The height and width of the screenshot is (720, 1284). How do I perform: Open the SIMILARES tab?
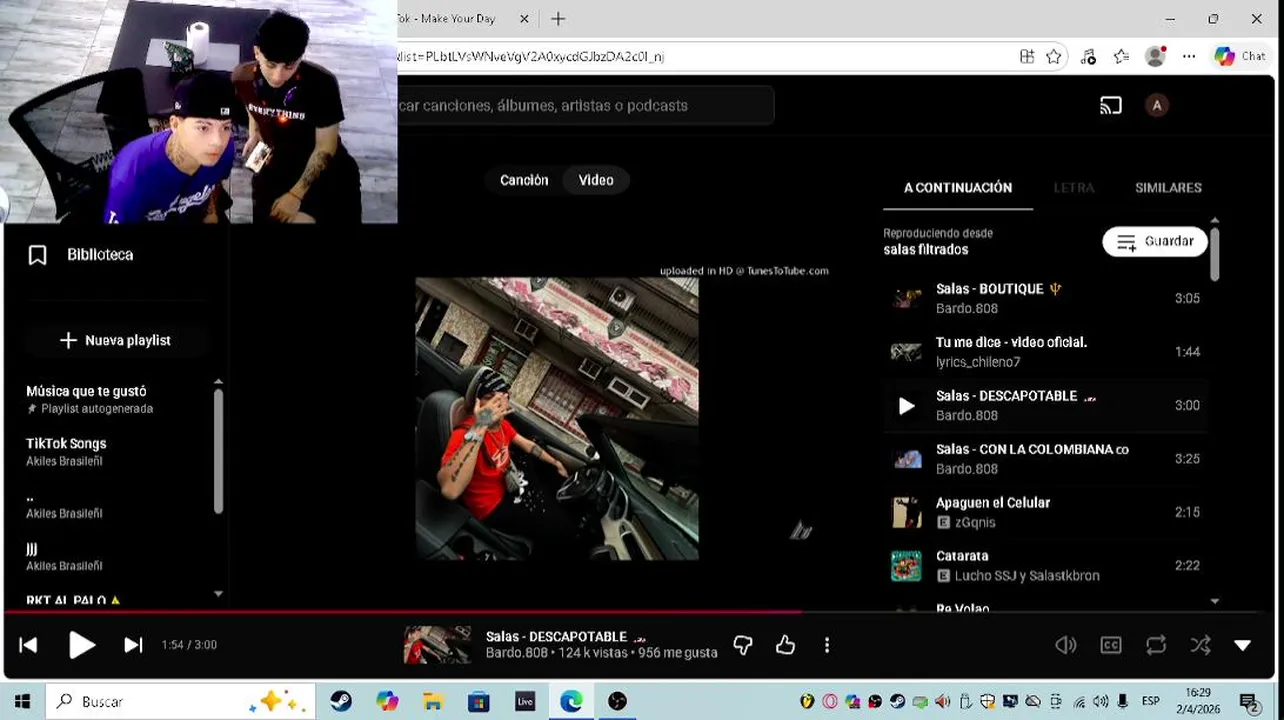coord(1168,187)
